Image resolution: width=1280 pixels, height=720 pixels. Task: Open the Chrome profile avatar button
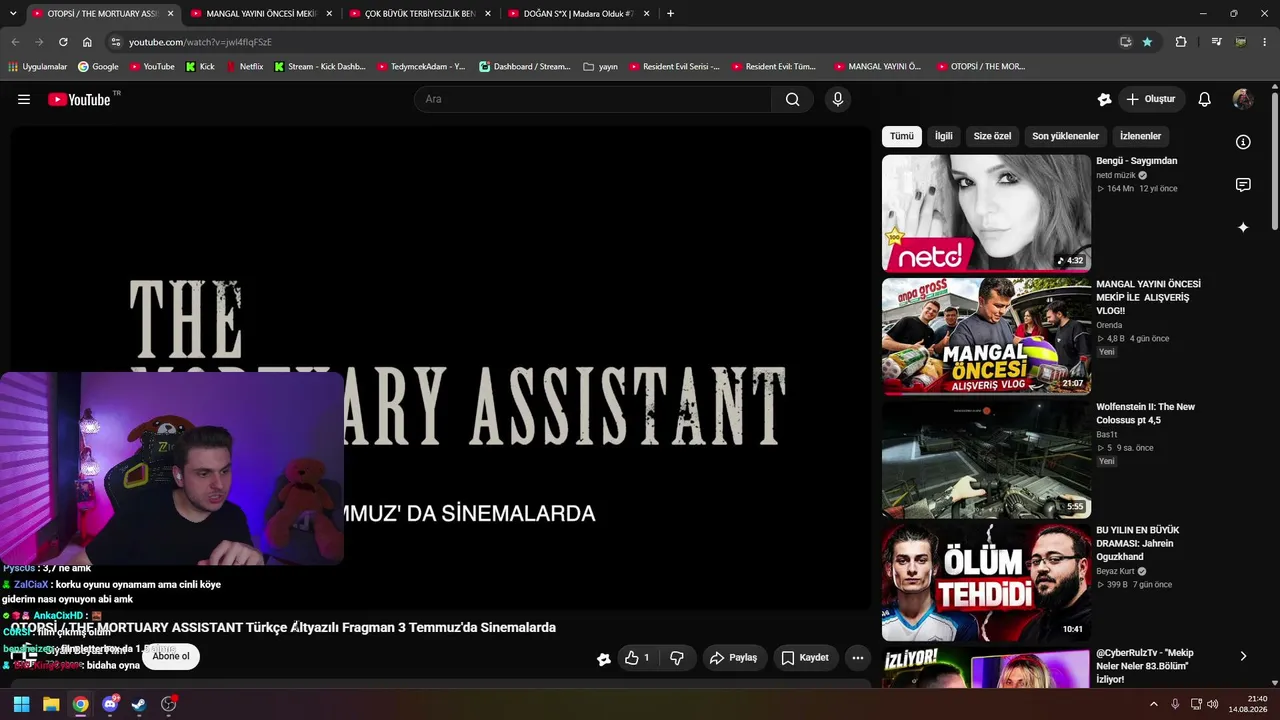[1241, 42]
